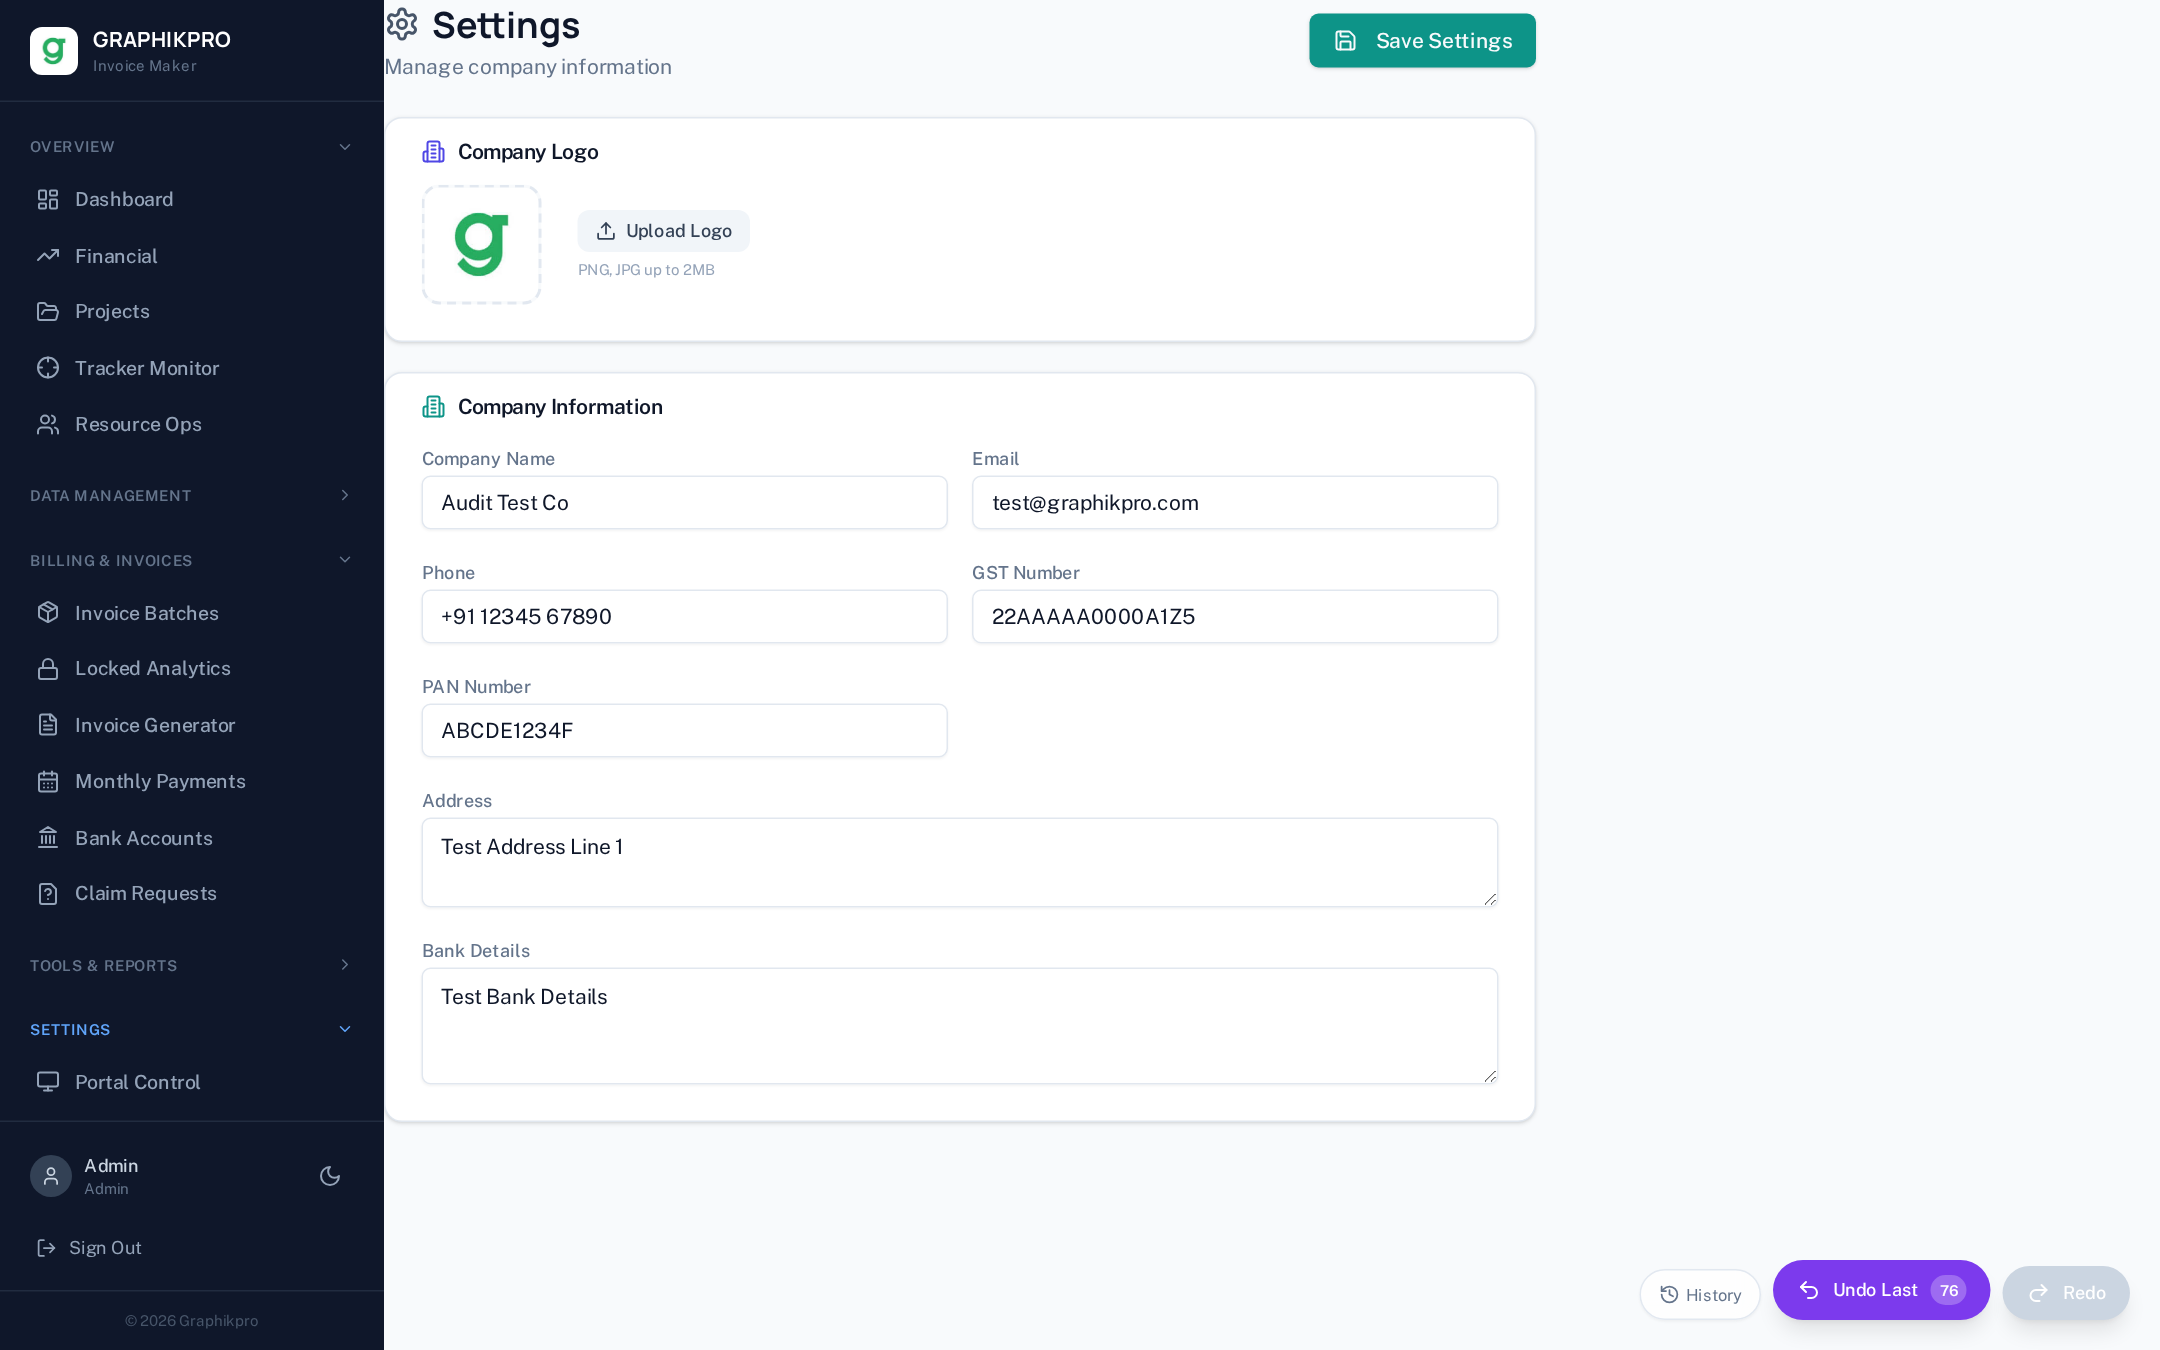Screen dimensions: 2160x1350
Task: Click the Resource Ops people icon
Action: click(x=48, y=424)
